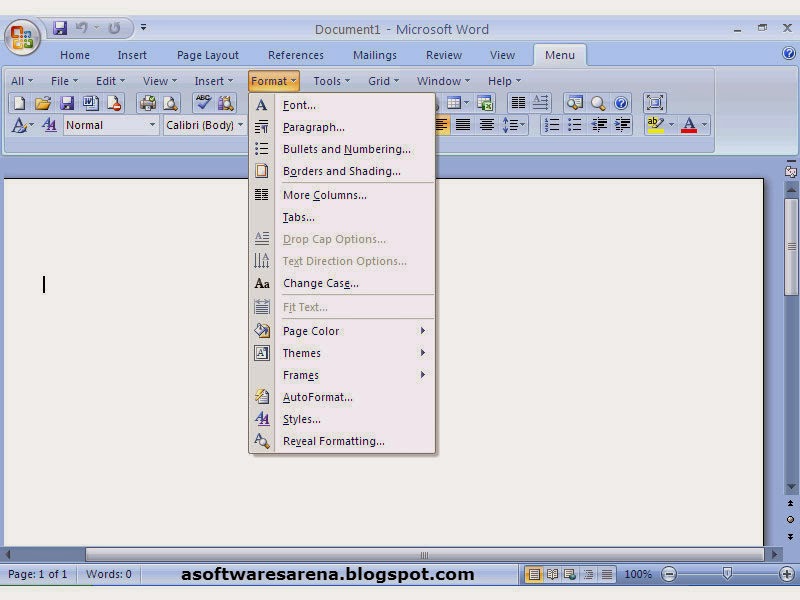Expand the File menu dropdown

click(x=64, y=81)
